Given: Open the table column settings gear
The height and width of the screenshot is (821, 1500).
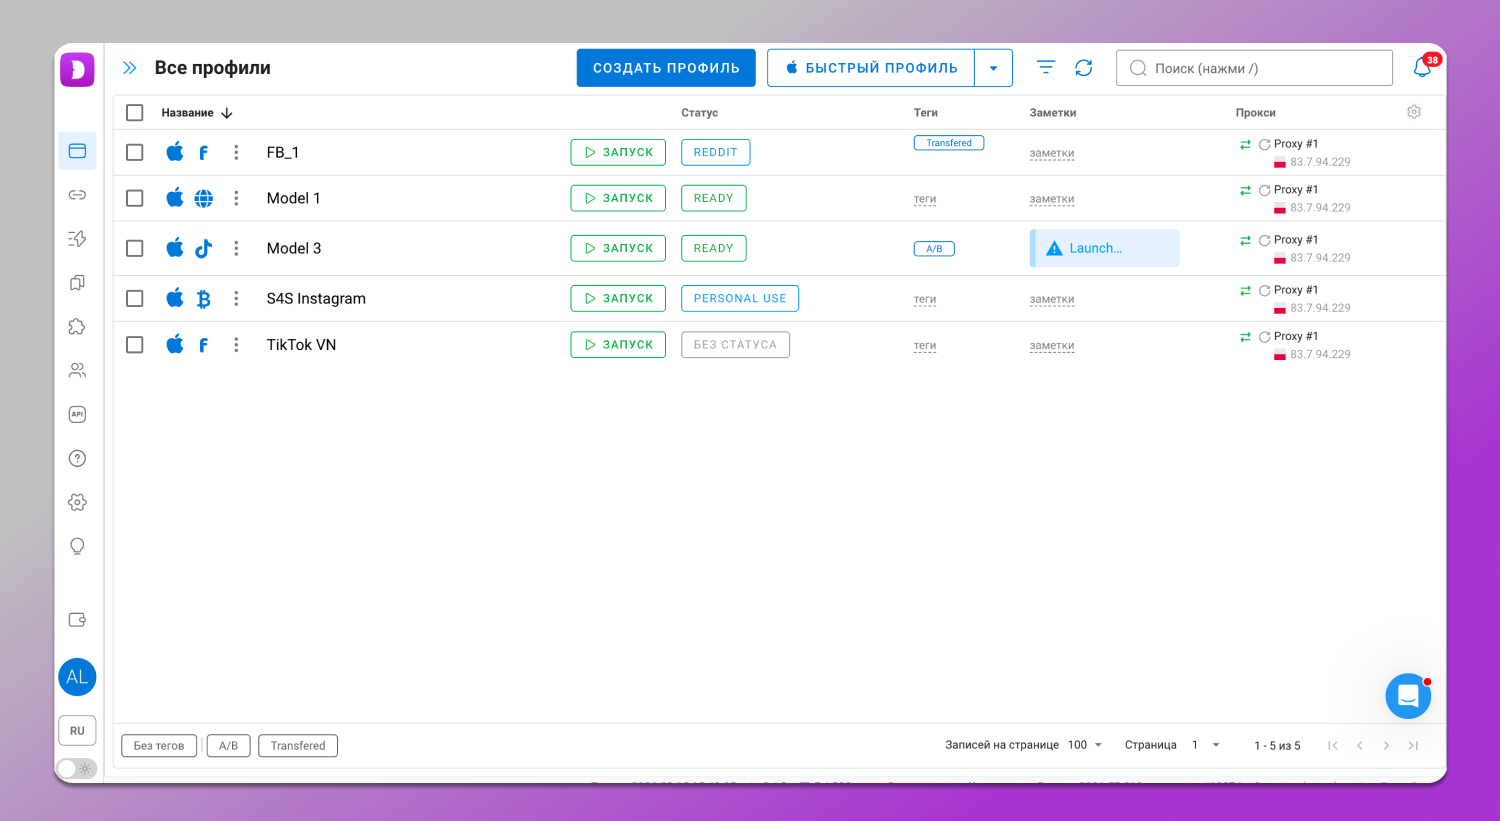Looking at the screenshot, I should point(1413,112).
